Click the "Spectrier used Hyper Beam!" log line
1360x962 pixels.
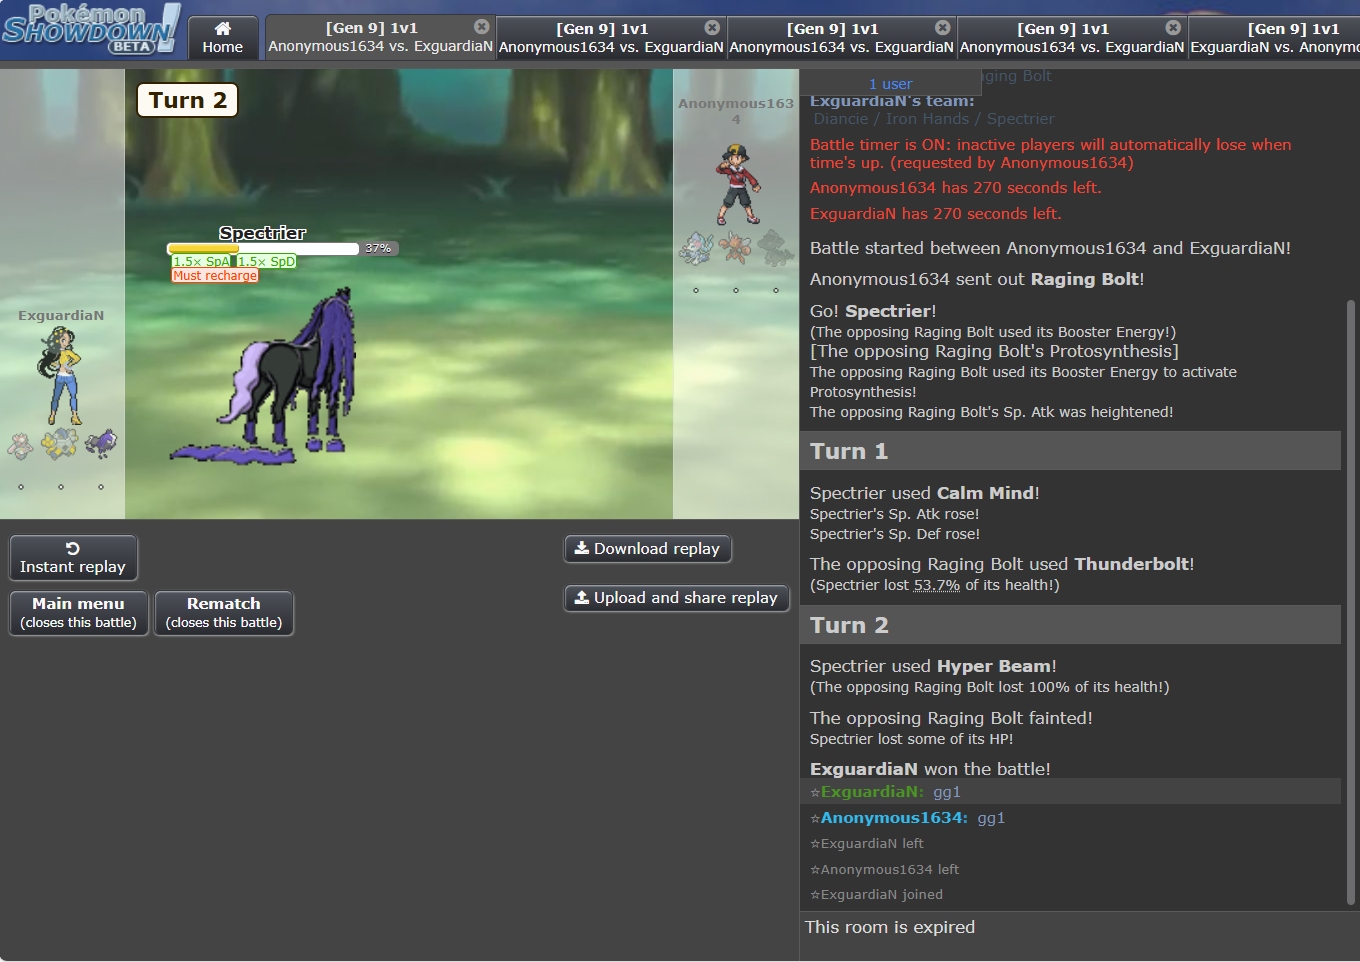[x=933, y=666]
